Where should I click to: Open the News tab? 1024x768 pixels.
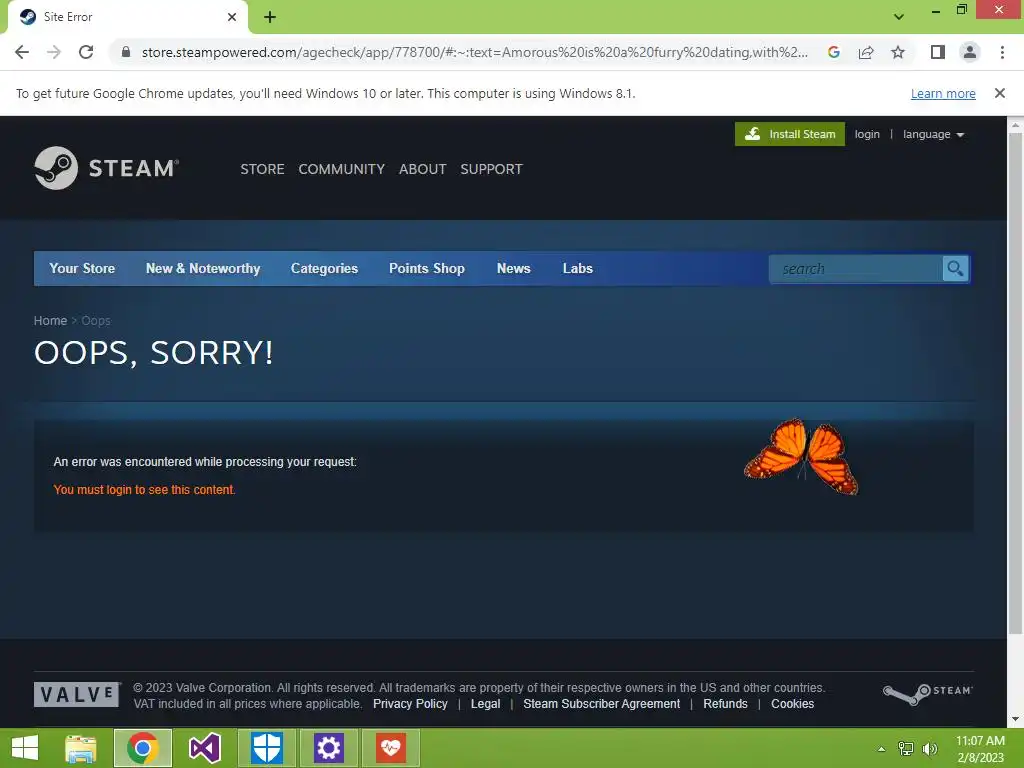[513, 268]
